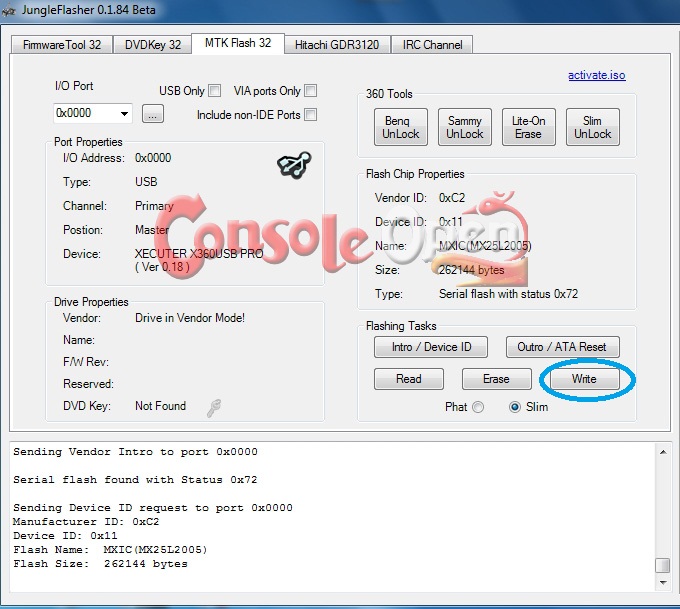Select the MTK Flash 32 tab

pos(238,43)
